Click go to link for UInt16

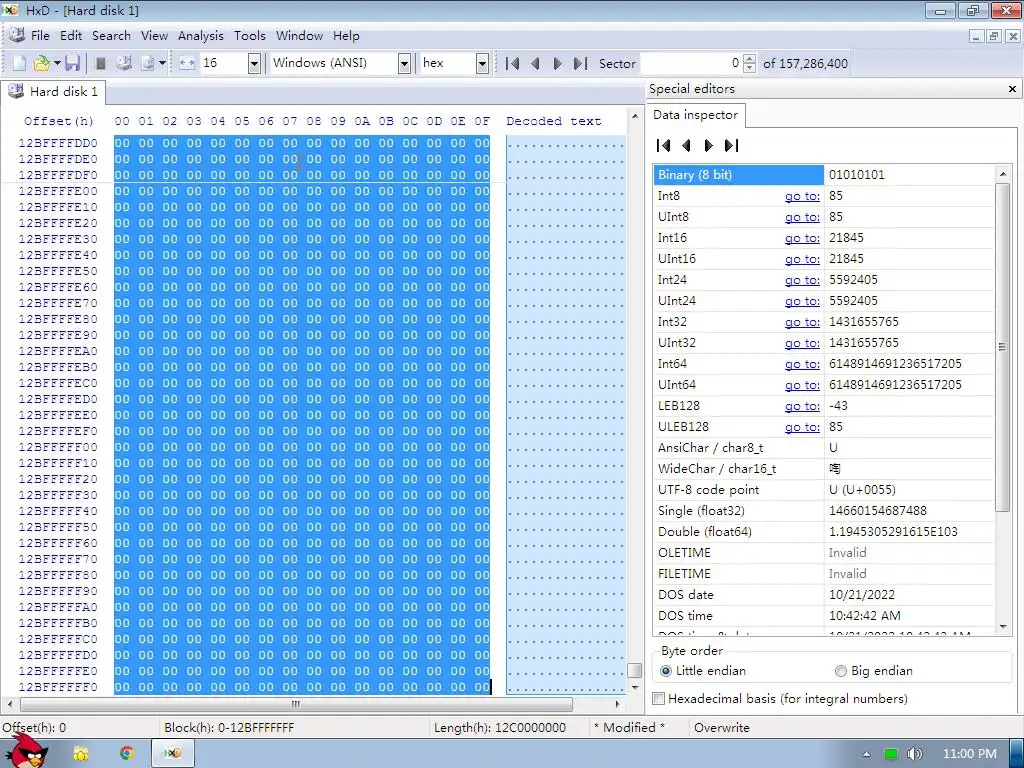point(802,259)
